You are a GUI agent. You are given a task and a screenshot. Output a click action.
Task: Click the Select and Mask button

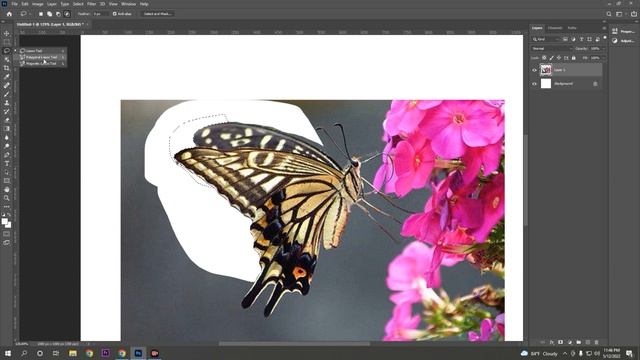[x=157, y=14]
